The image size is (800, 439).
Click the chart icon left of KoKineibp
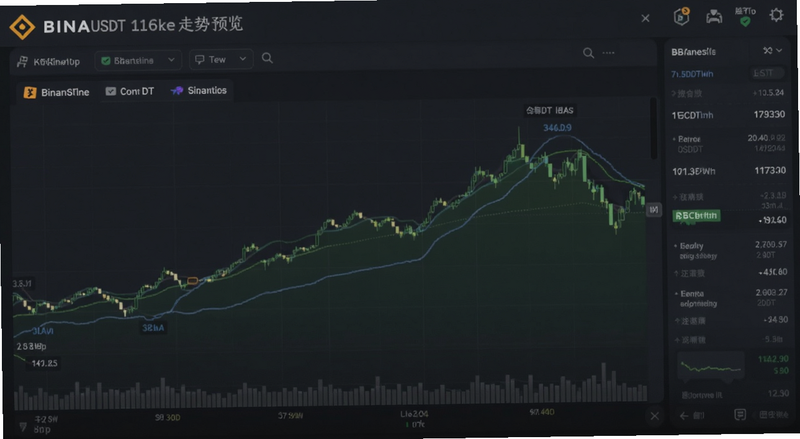click(x=22, y=62)
